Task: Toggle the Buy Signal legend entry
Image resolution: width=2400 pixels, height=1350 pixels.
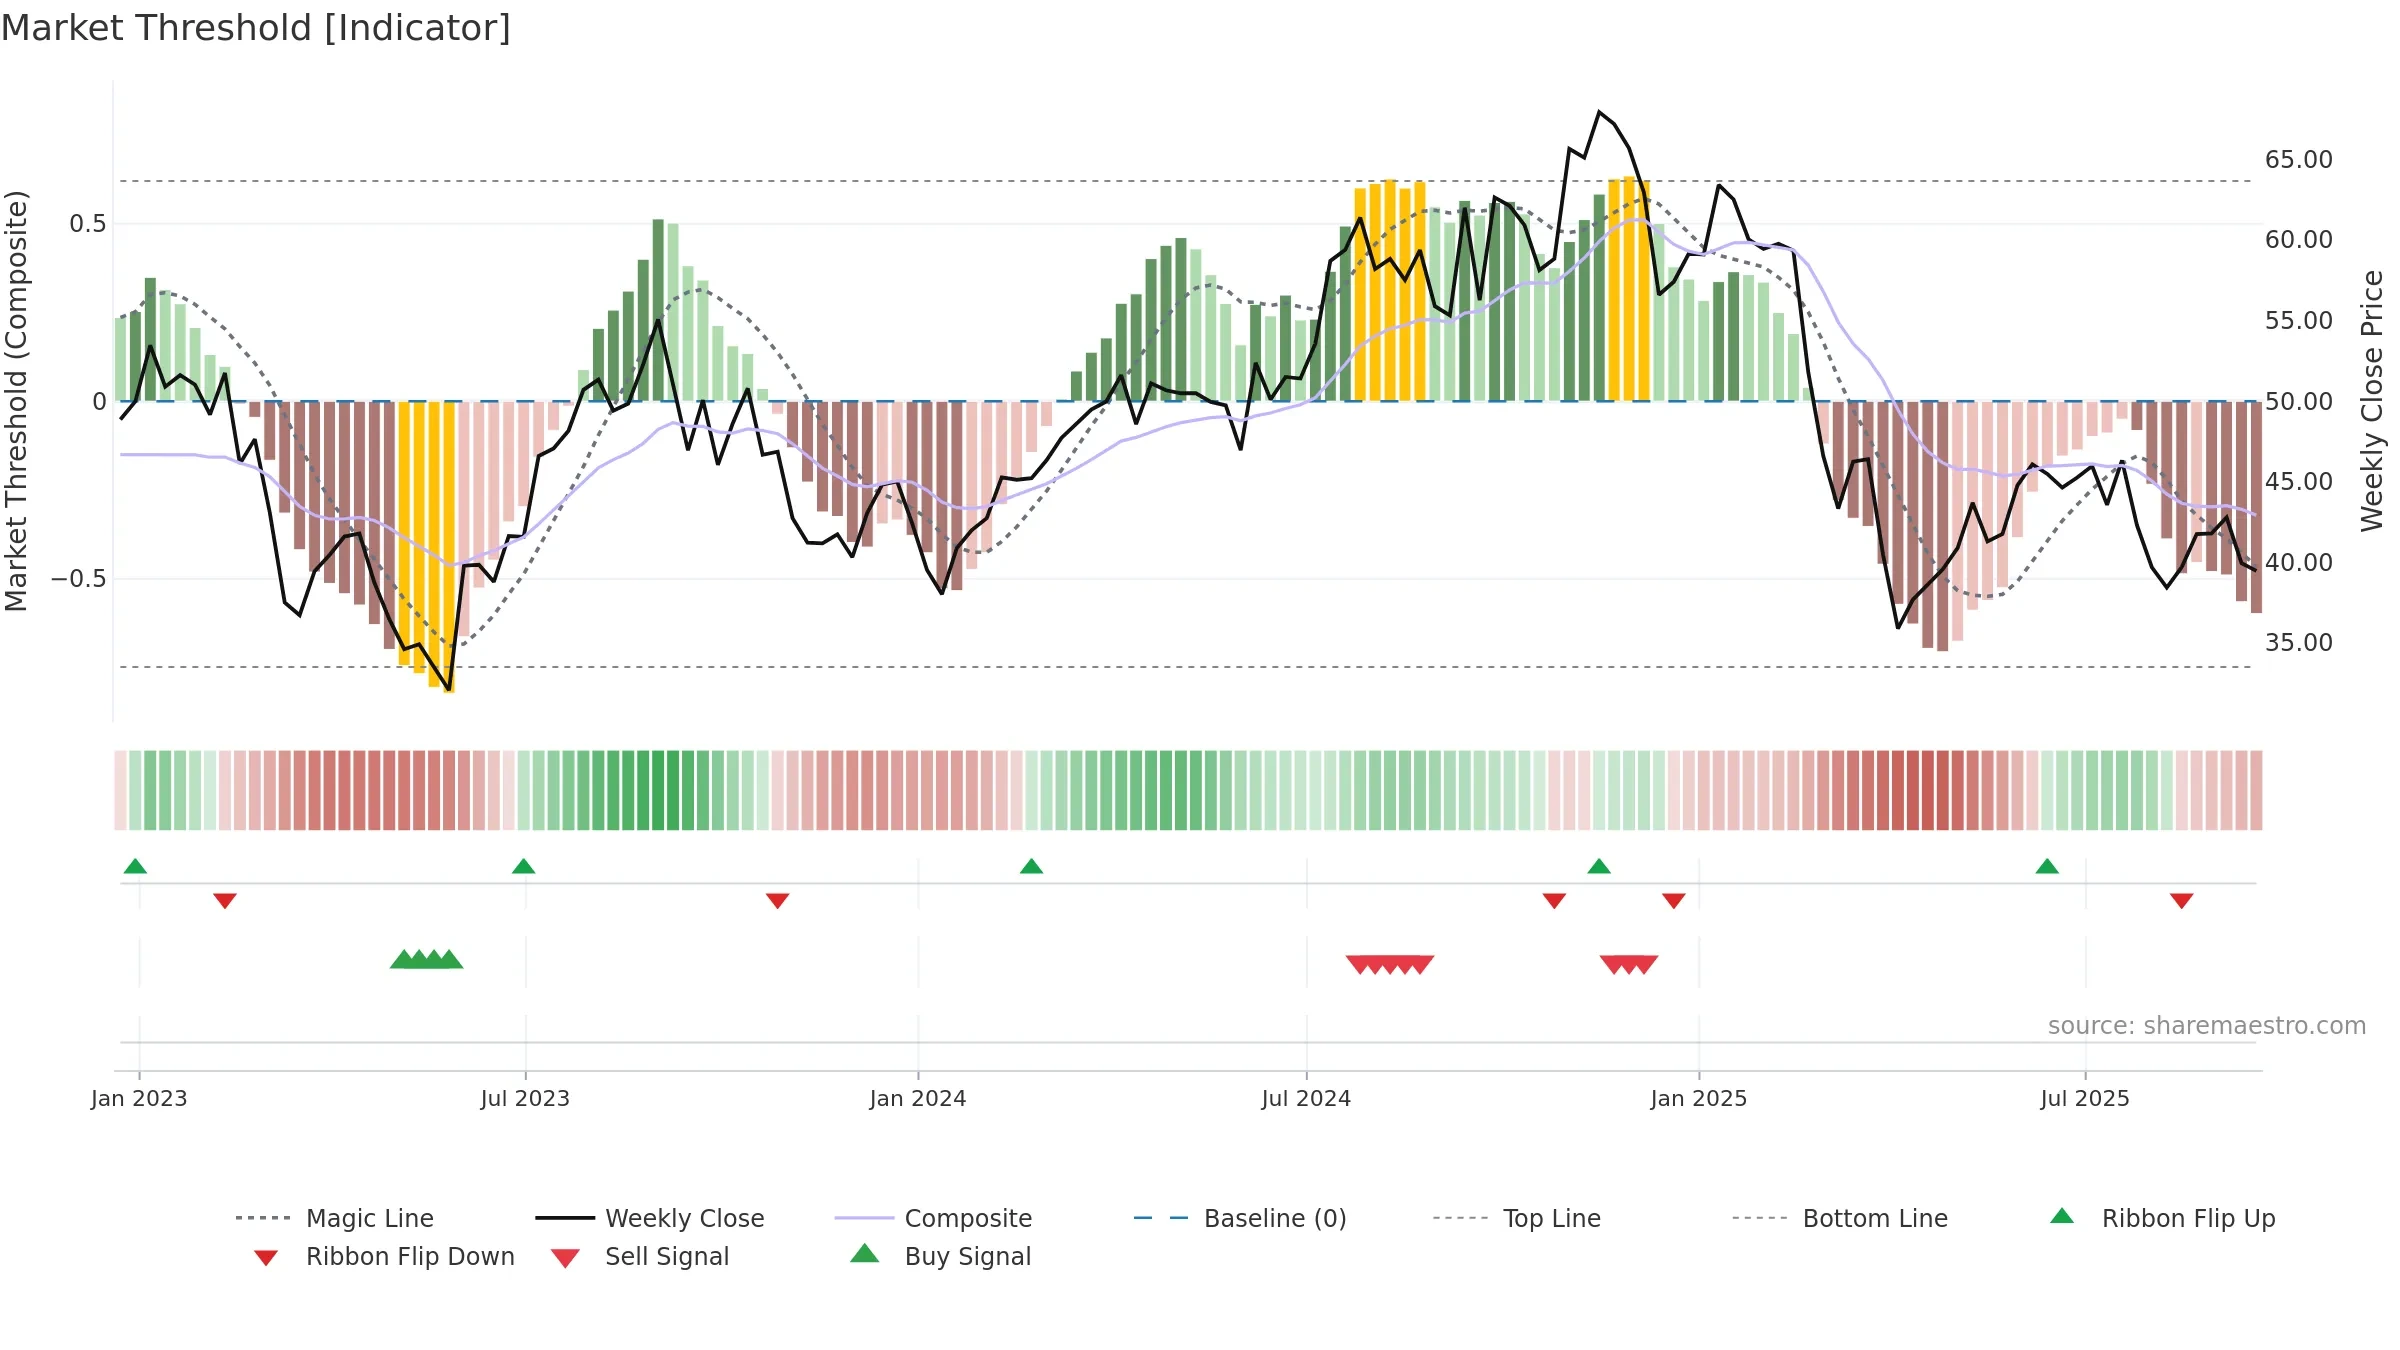Action: point(940,1256)
